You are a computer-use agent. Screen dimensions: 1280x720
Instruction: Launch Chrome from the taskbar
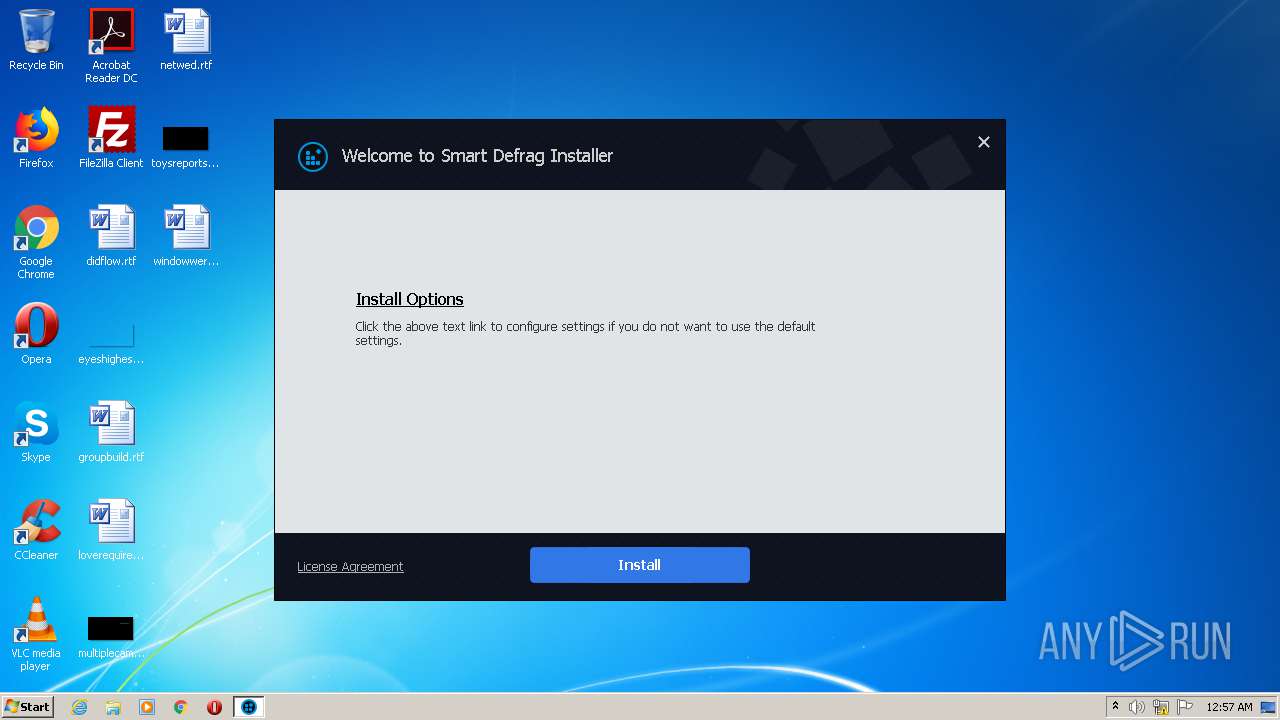181,707
